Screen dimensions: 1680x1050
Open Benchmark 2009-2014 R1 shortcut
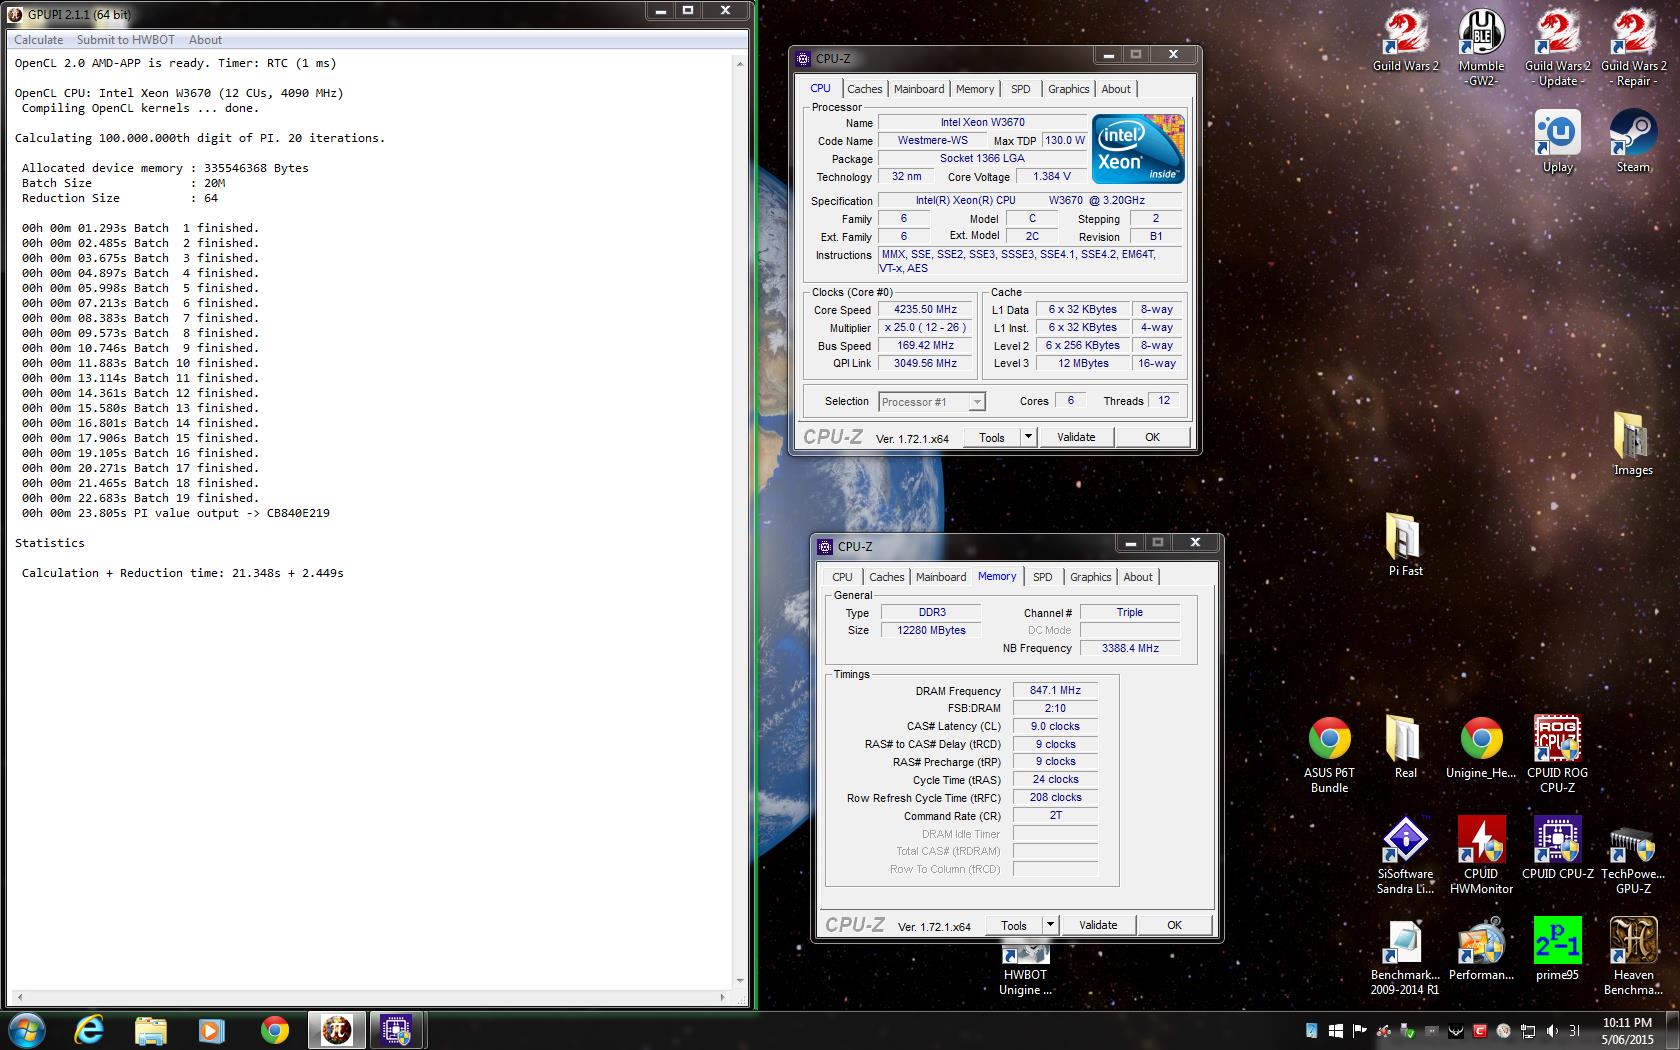pyautogui.click(x=1405, y=956)
